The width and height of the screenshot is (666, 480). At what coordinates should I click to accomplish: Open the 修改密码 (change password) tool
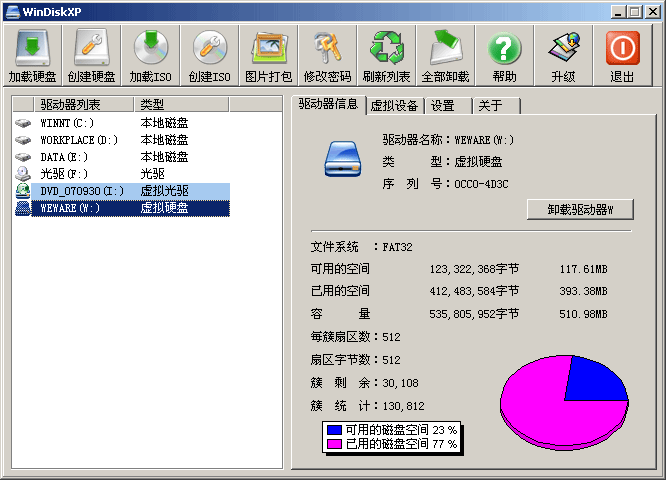pos(328,57)
